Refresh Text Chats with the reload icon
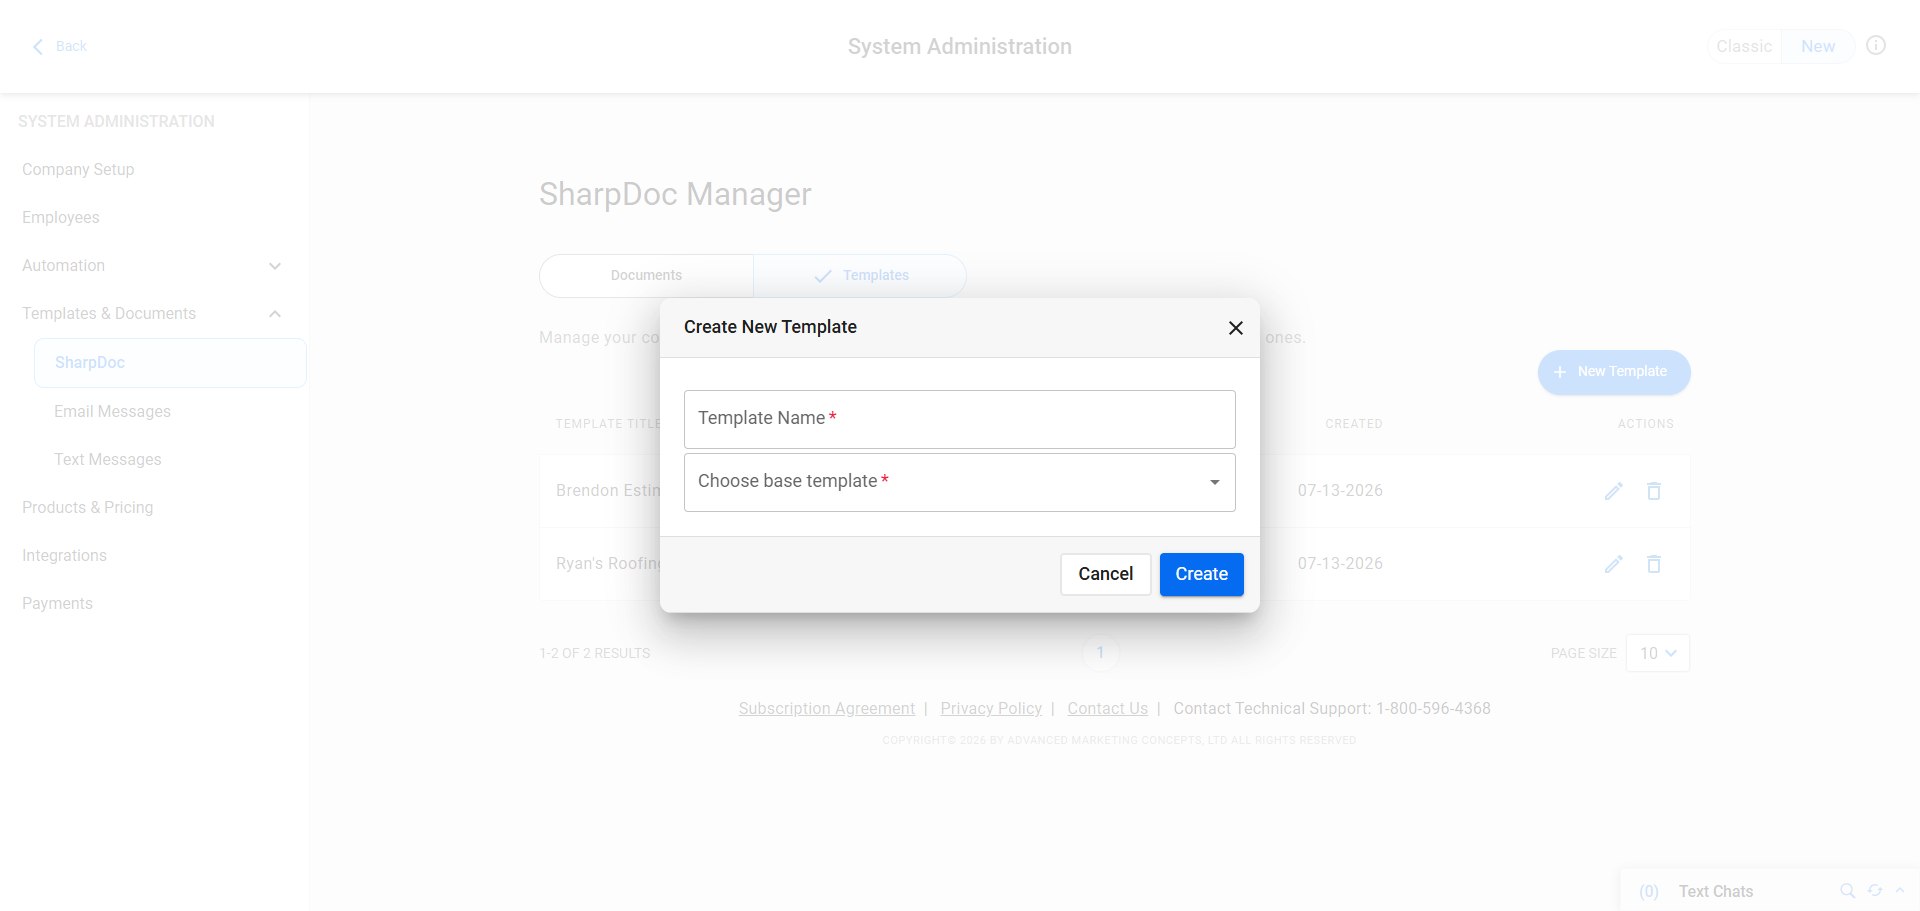 [x=1875, y=890]
